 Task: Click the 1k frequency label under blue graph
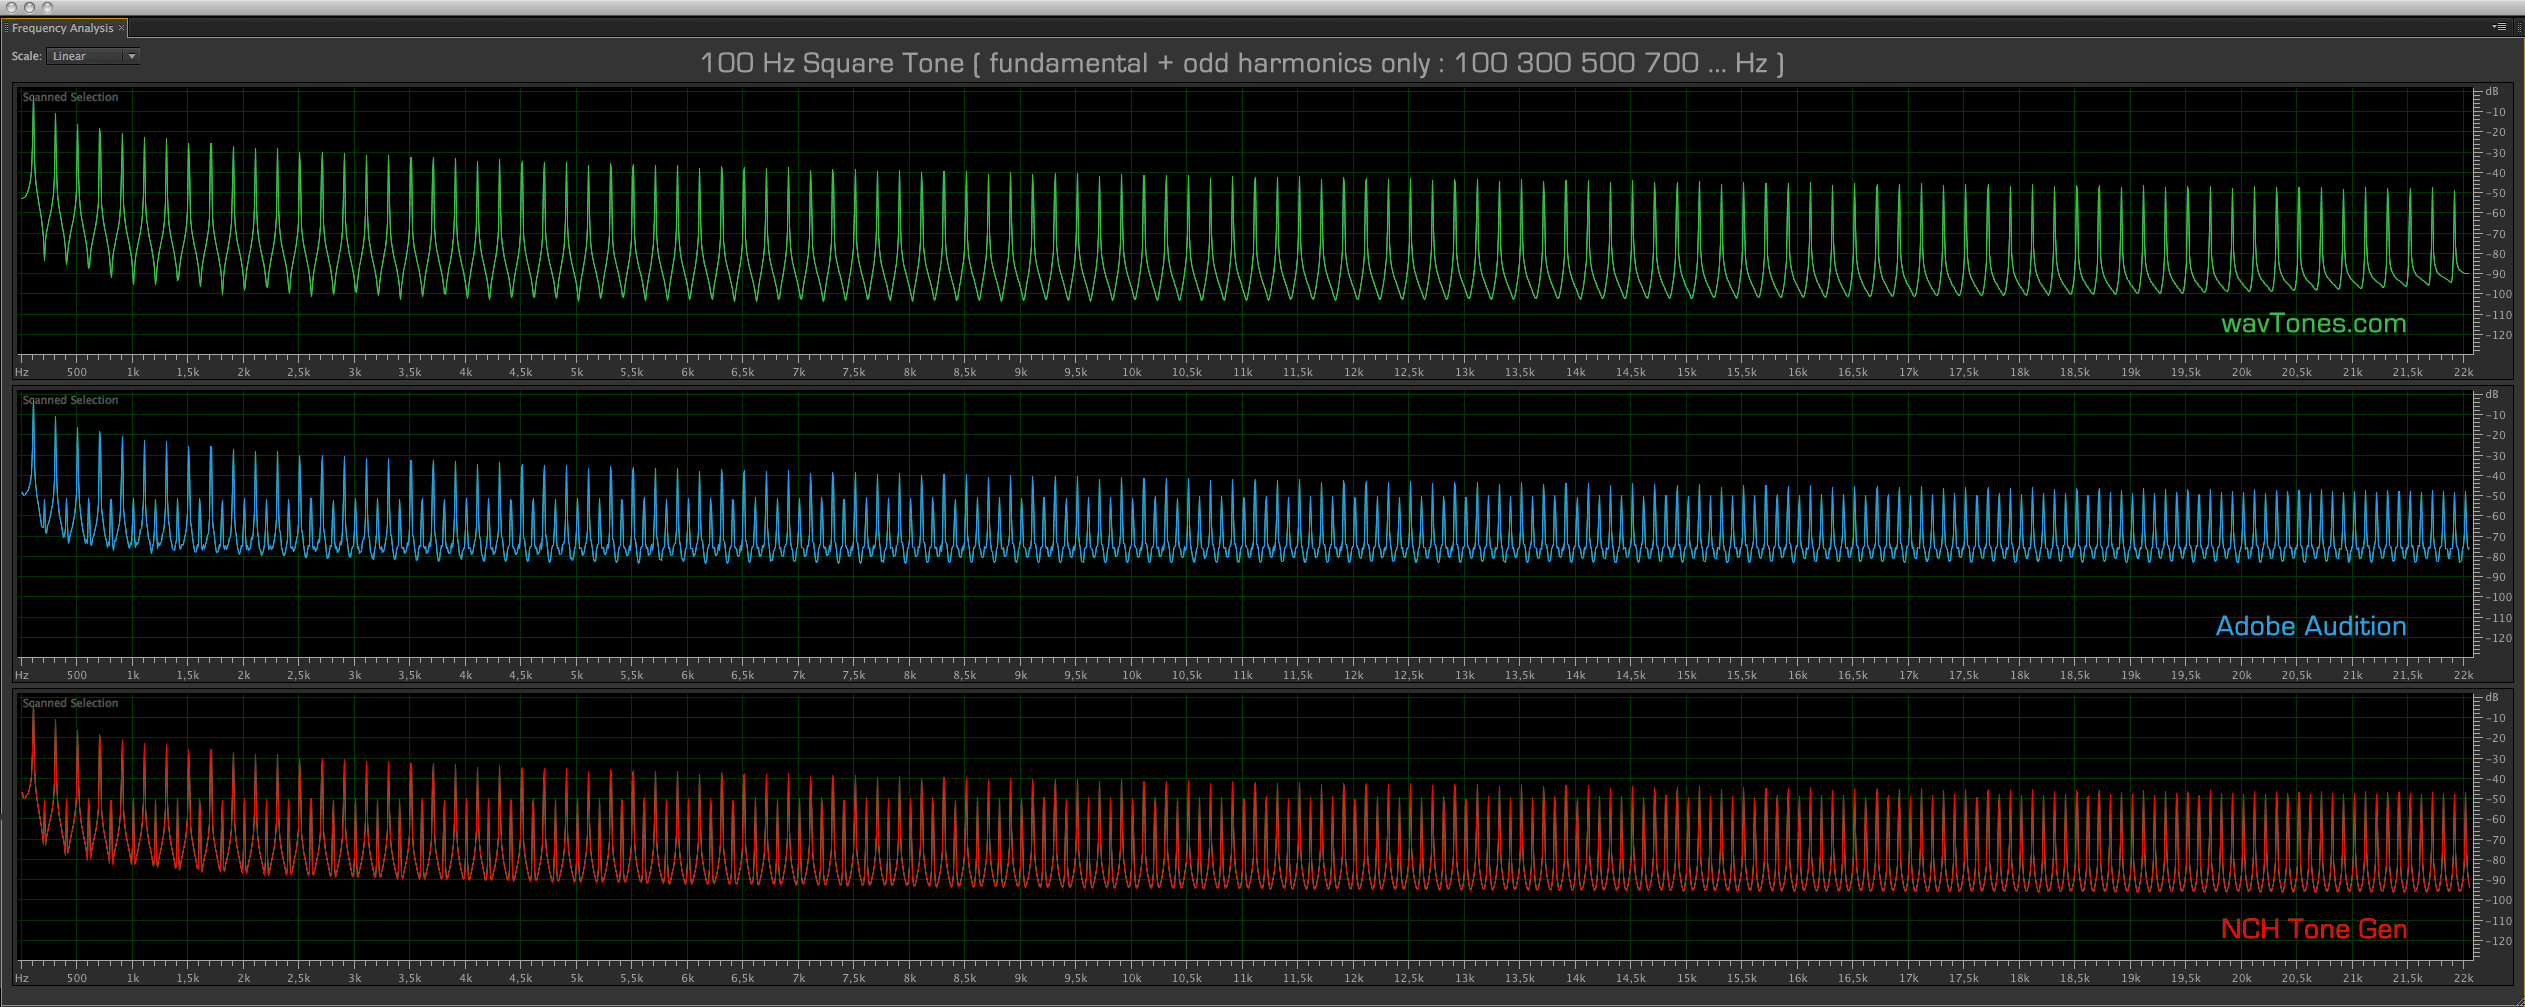[133, 675]
